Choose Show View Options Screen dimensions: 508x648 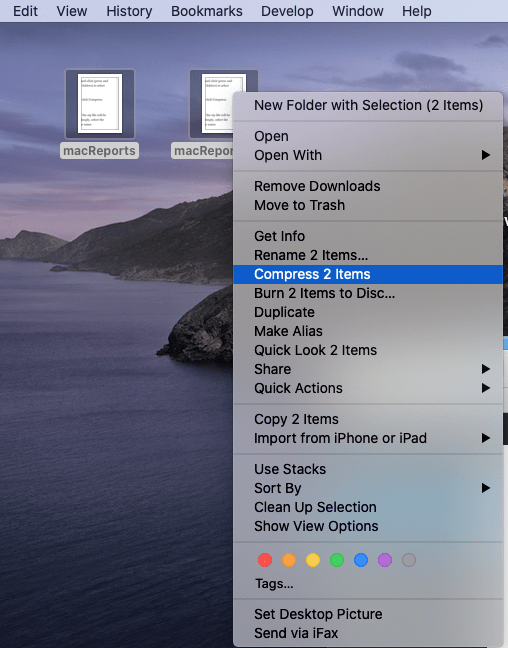click(368, 526)
